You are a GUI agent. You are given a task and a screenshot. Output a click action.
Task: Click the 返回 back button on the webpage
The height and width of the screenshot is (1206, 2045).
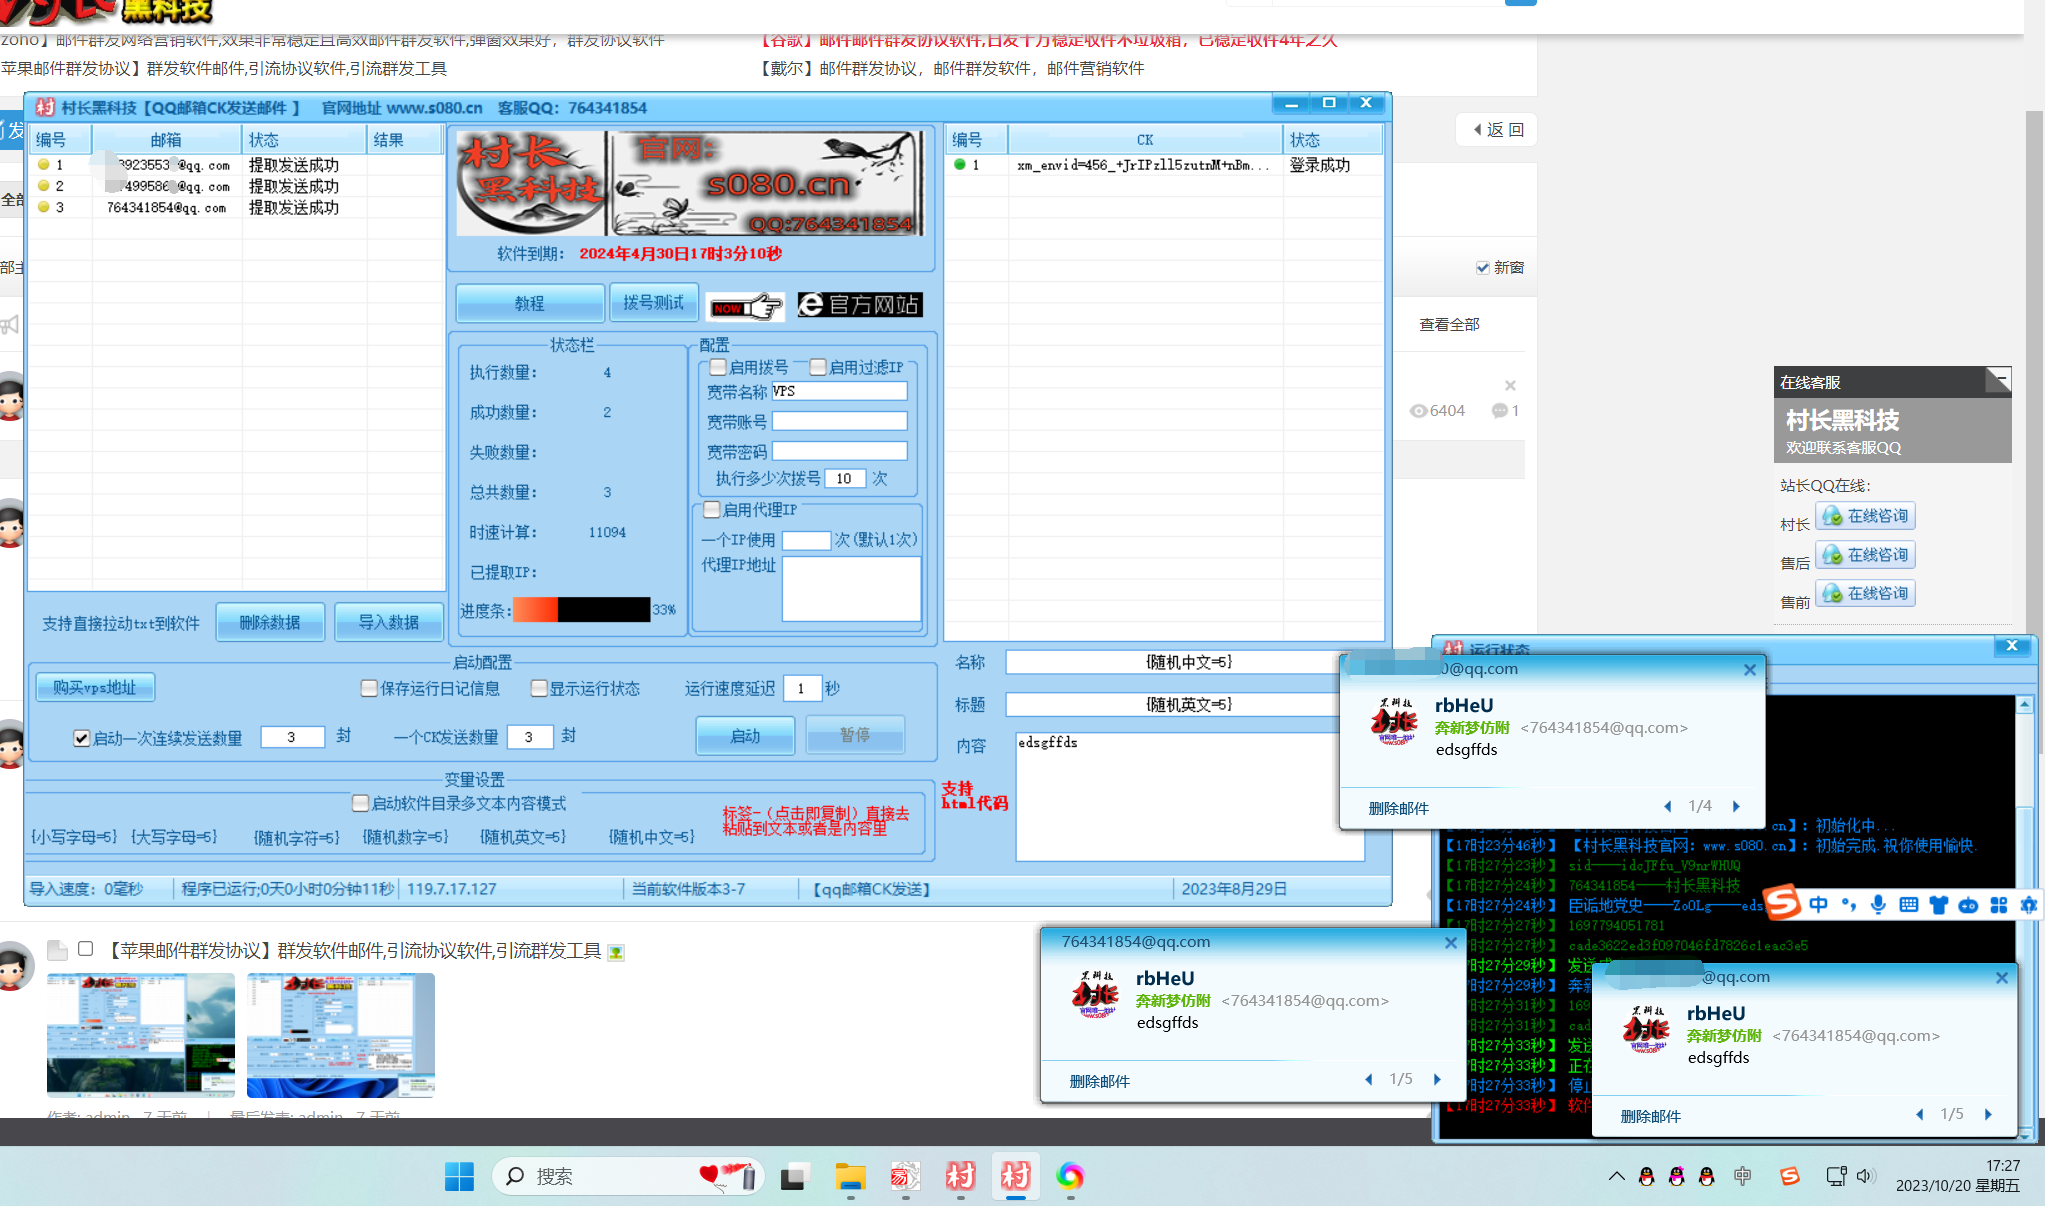tap(1497, 130)
